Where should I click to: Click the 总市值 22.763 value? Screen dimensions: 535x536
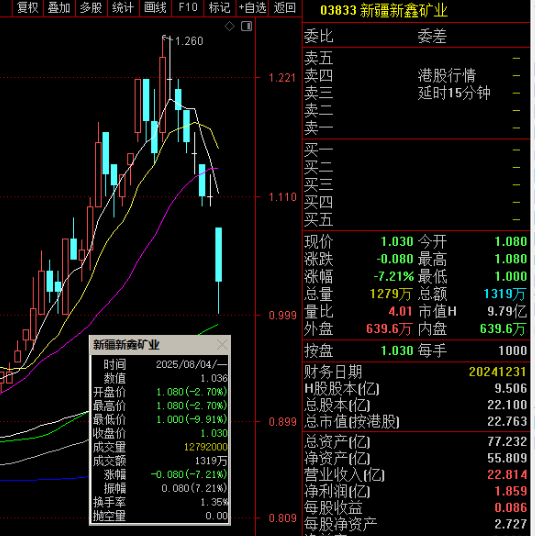[x=507, y=421]
